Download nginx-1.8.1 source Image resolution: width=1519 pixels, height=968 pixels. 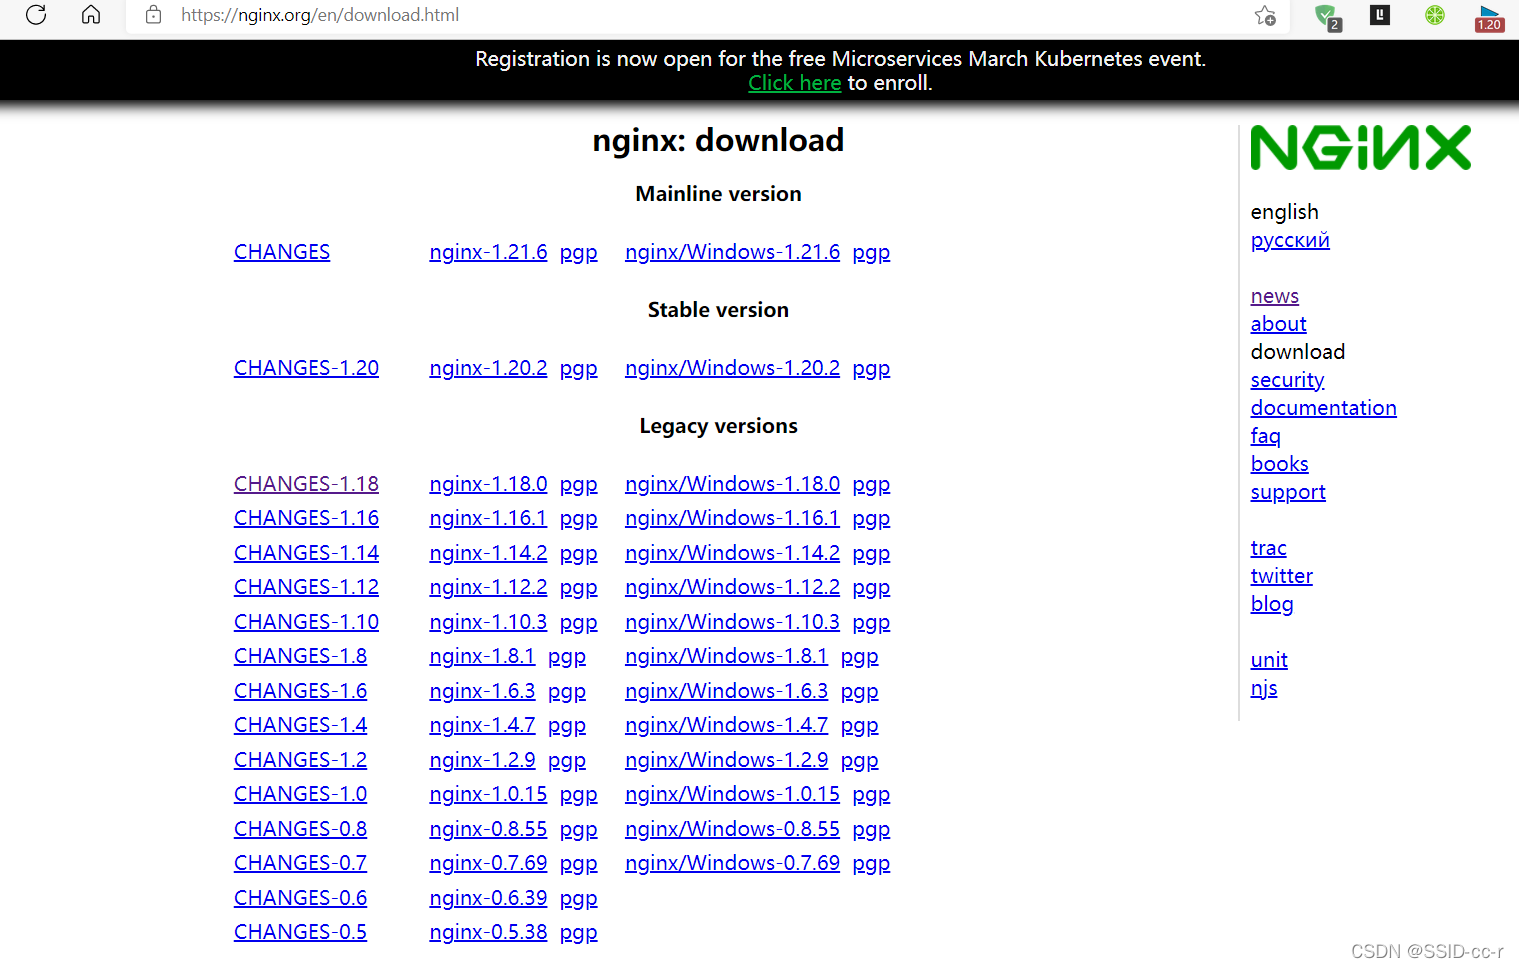point(482,656)
